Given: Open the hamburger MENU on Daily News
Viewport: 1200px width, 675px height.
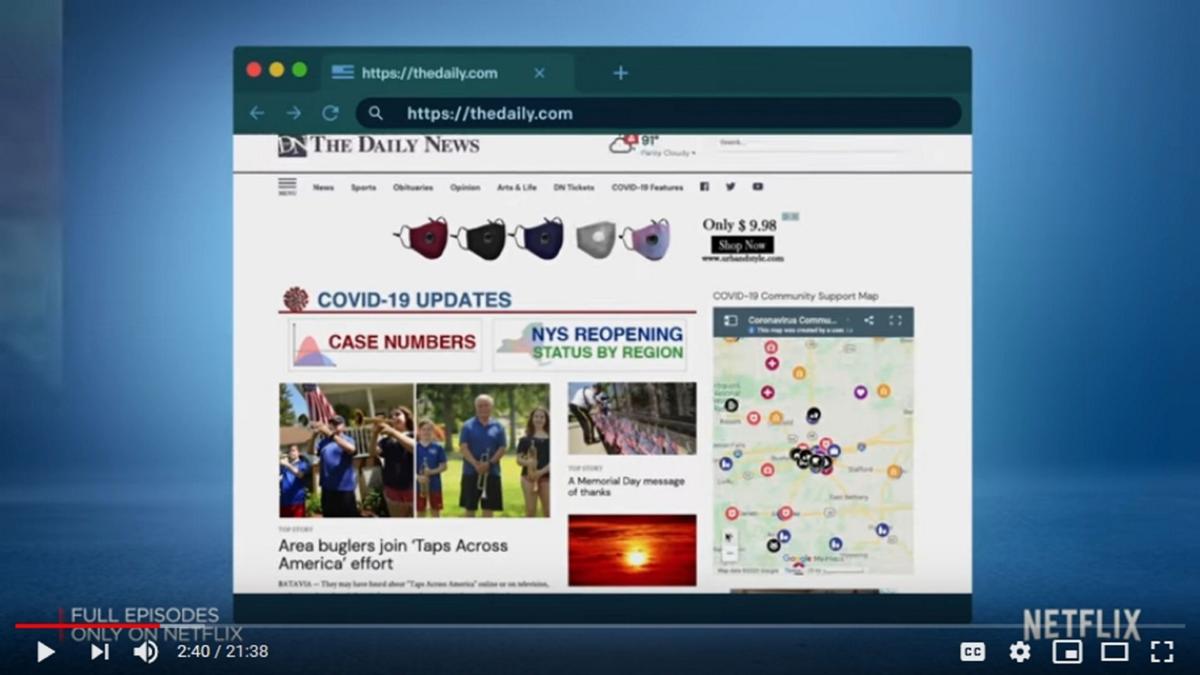Looking at the screenshot, I should pos(287,186).
